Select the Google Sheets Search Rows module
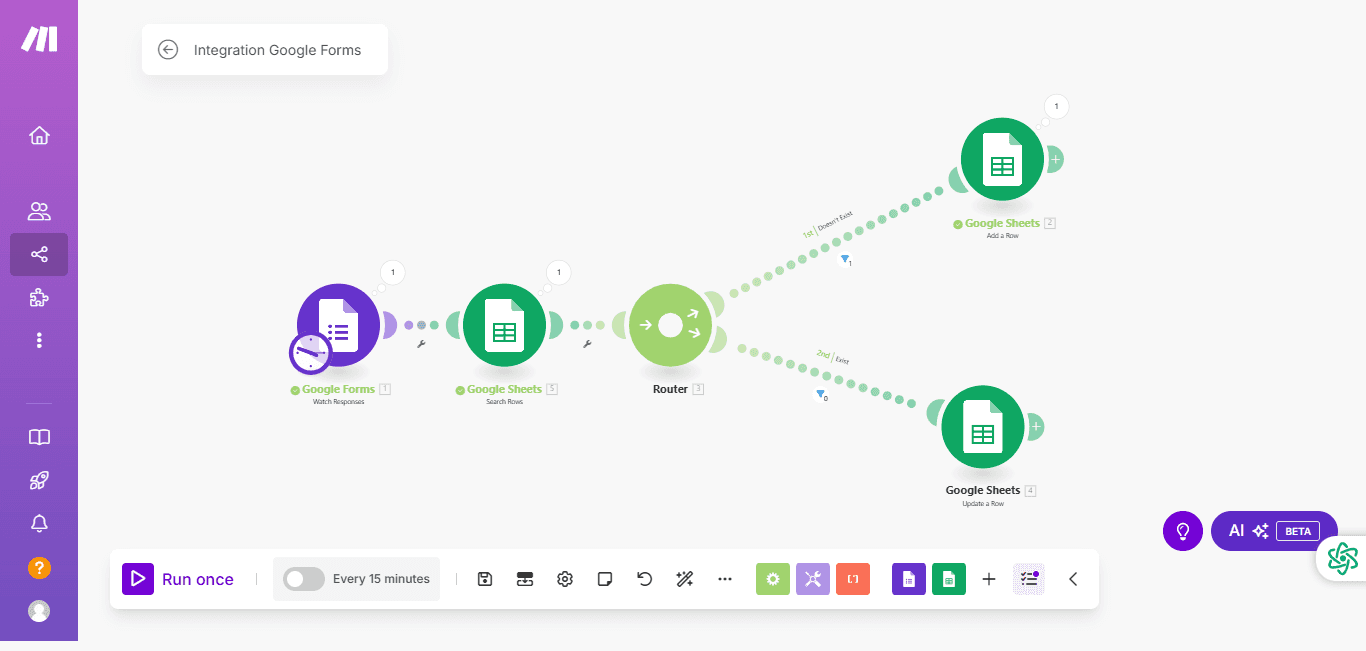 click(504, 325)
